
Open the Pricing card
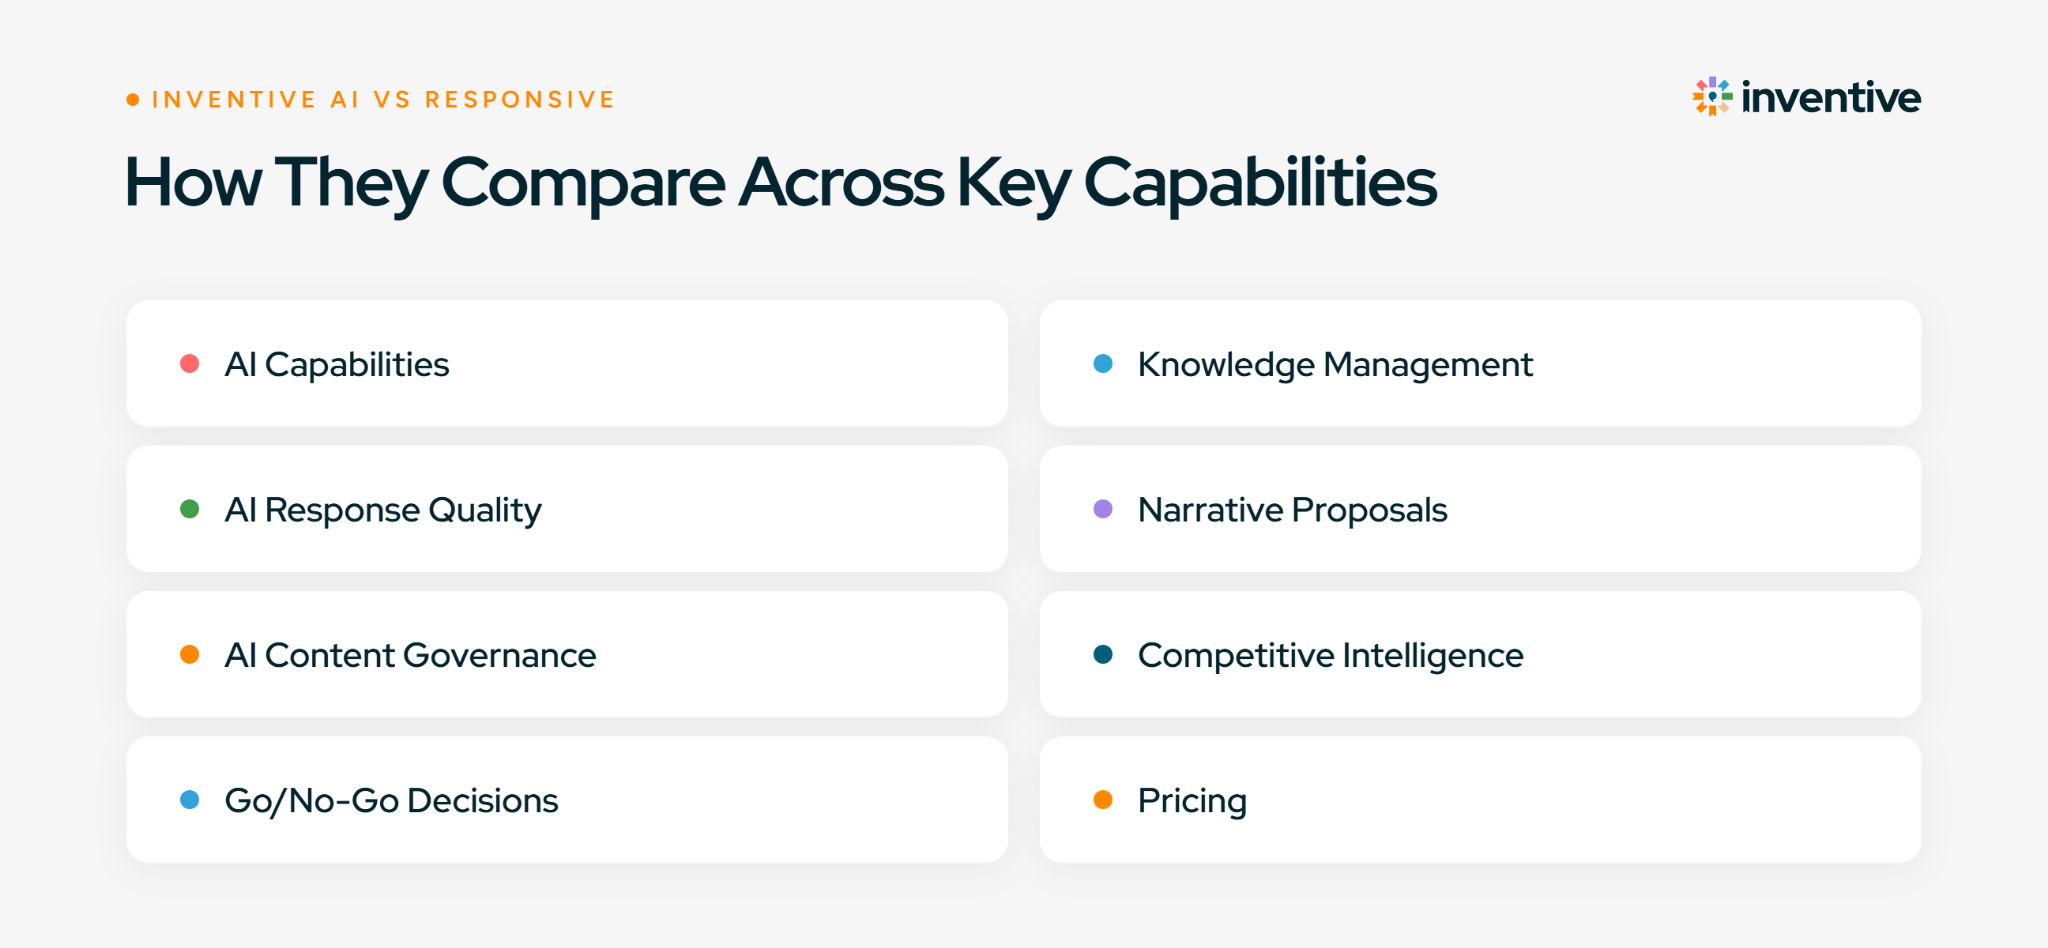1480,800
